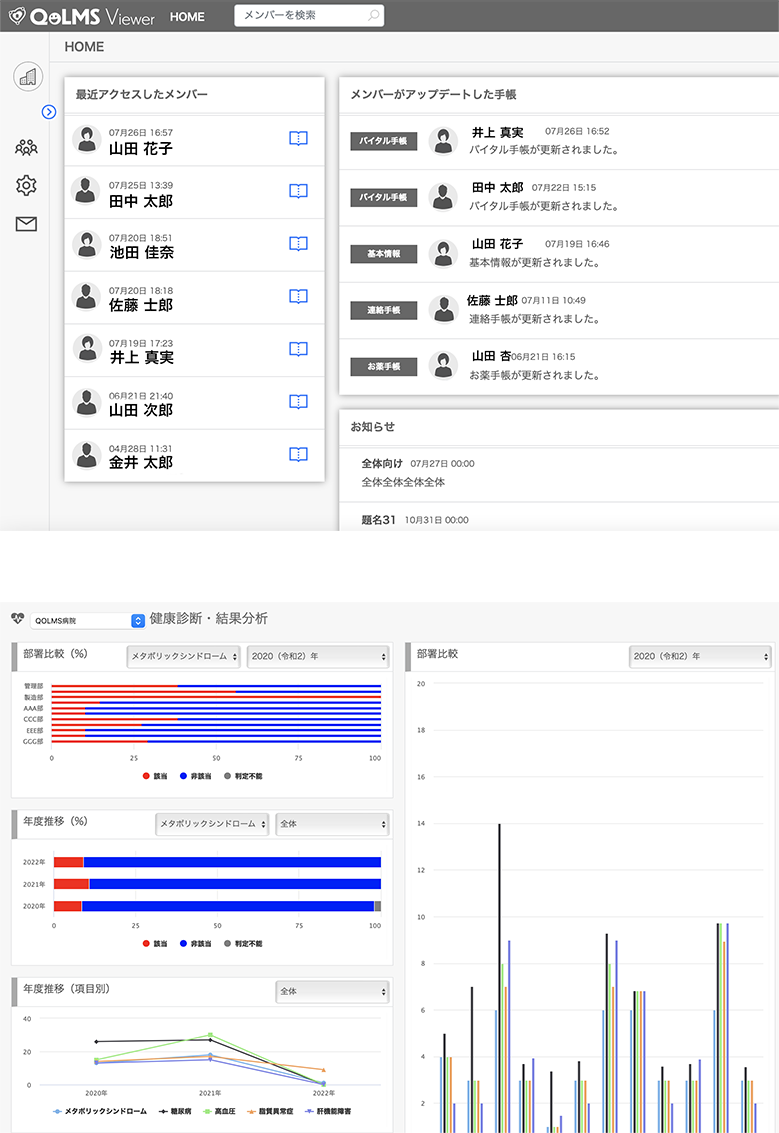Click the メンバーを検索 search field
This screenshot has width=779, height=1133.
pos(300,16)
